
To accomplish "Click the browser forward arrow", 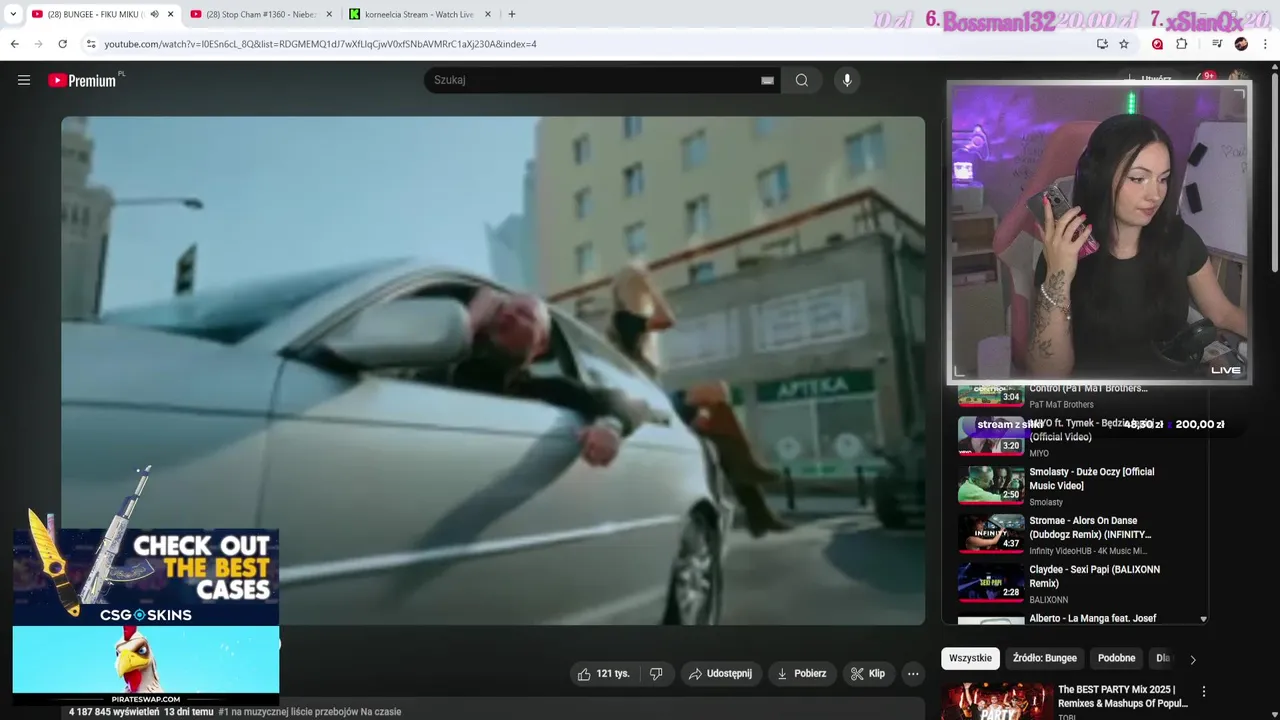I will (39, 44).
